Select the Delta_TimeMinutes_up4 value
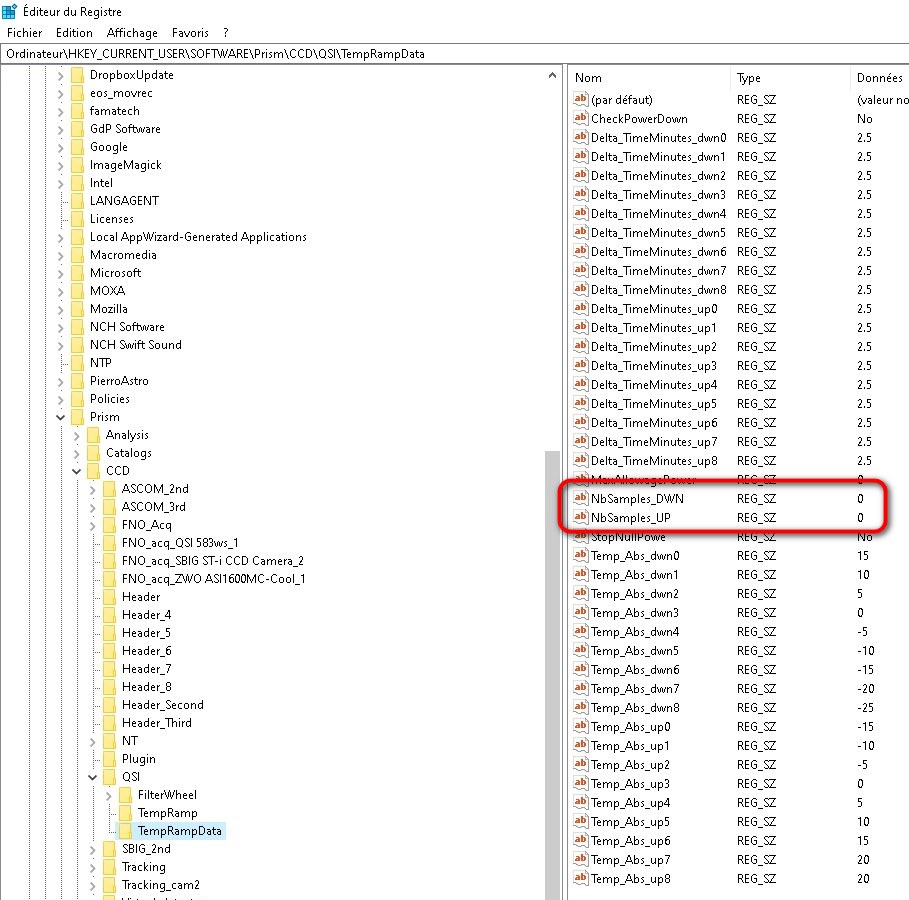The image size is (909, 900). [654, 385]
